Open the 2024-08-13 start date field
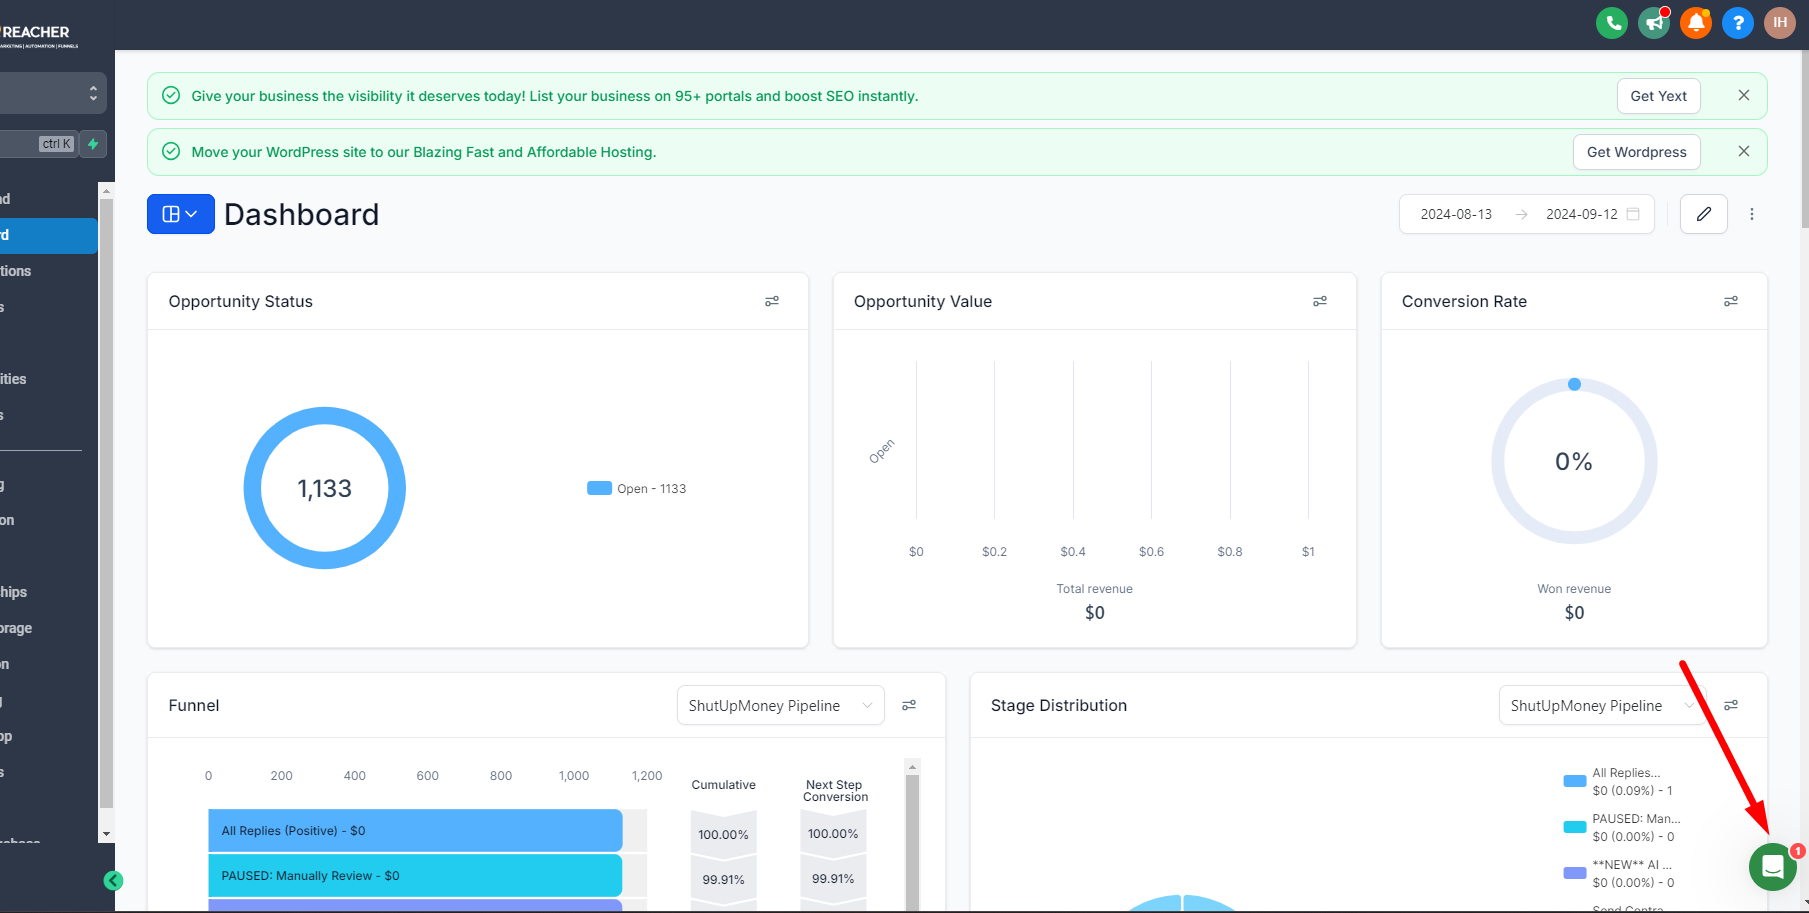This screenshot has height=913, width=1809. point(1456,214)
